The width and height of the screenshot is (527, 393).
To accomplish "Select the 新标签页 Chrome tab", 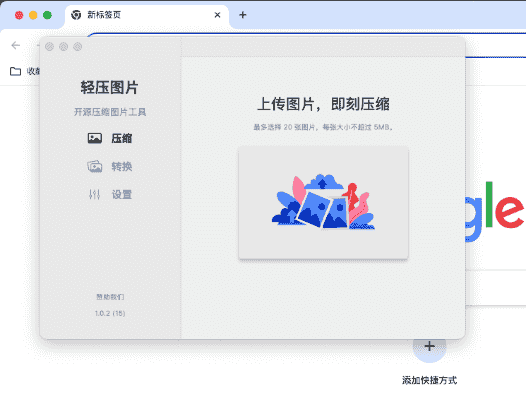I will (147, 15).
